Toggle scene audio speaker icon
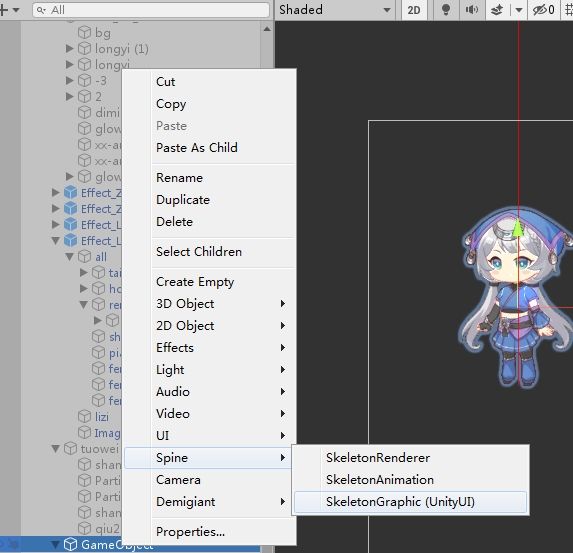This screenshot has height=553, width=573. pos(471,10)
